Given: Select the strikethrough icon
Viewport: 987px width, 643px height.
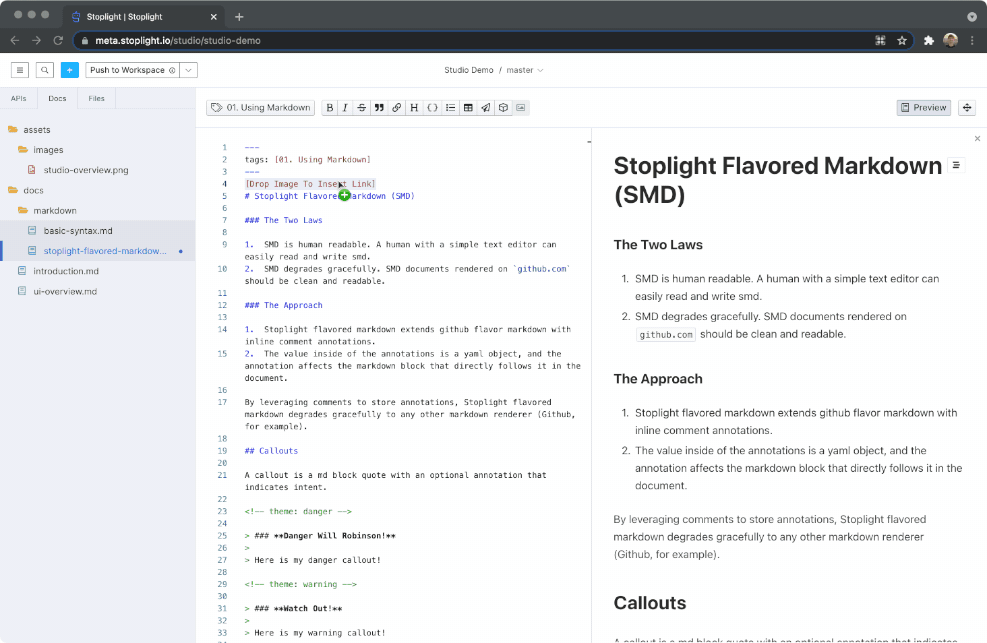Looking at the screenshot, I should (x=361, y=107).
